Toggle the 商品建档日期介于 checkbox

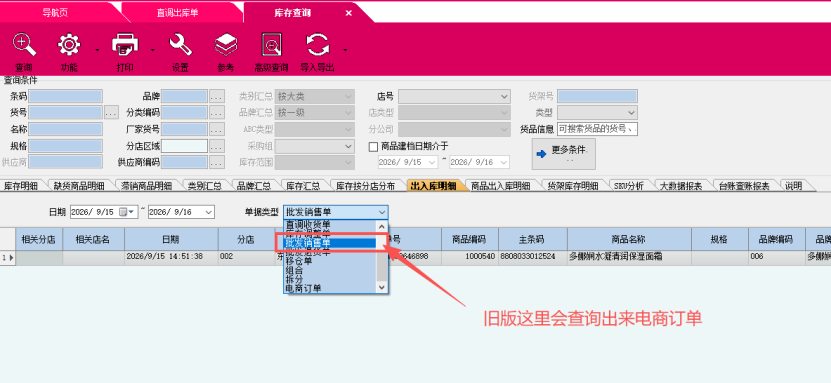click(373, 147)
